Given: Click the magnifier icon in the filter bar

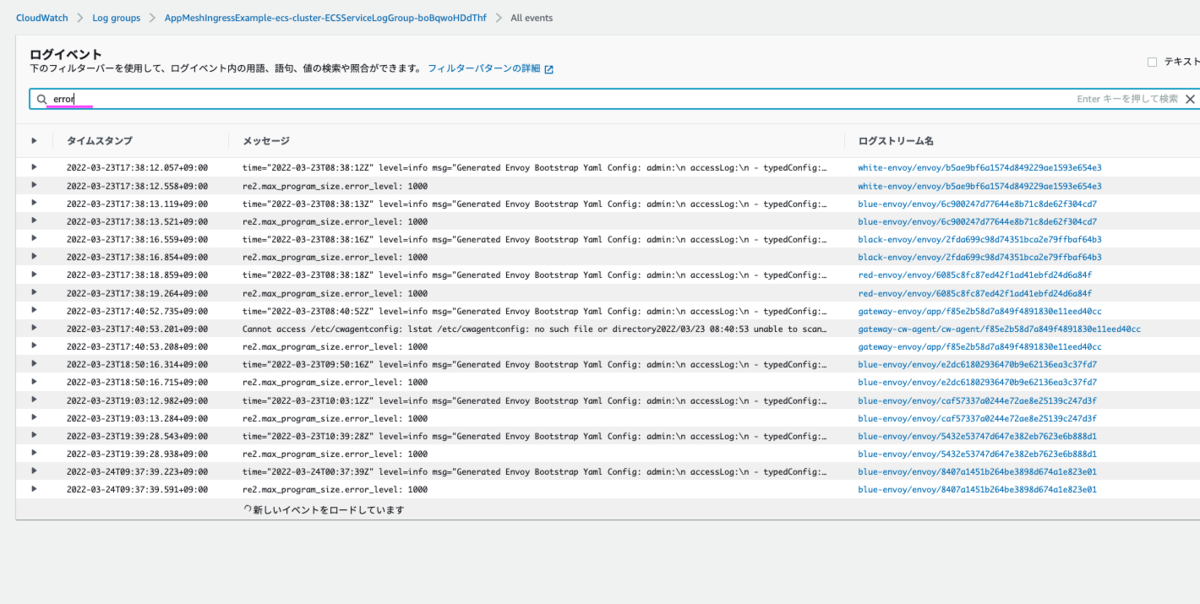Looking at the screenshot, I should point(42,99).
